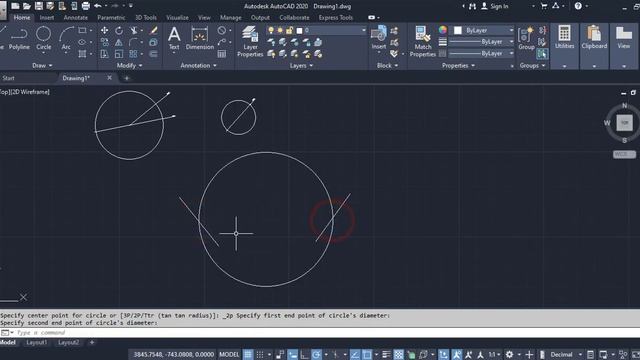Screen dimensions: 640x360
Task: Open Layer Properties manager
Action: (x=250, y=41)
